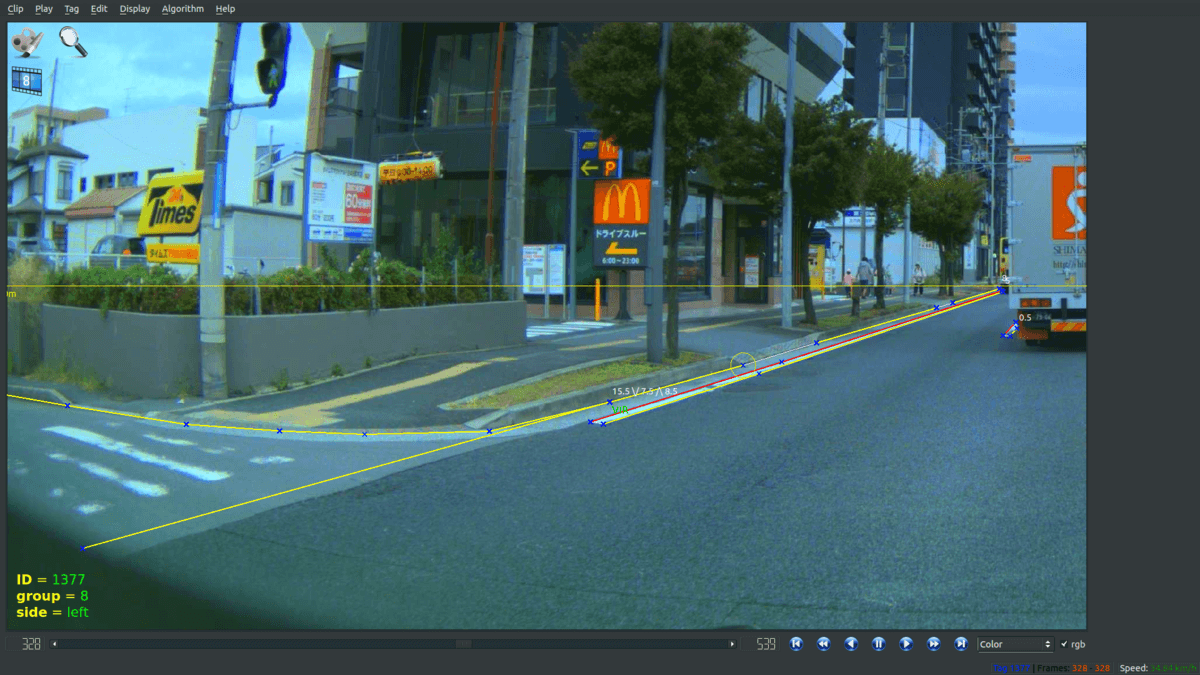Click the timeline left scroll arrow
The width and height of the screenshot is (1200, 675).
(54, 645)
